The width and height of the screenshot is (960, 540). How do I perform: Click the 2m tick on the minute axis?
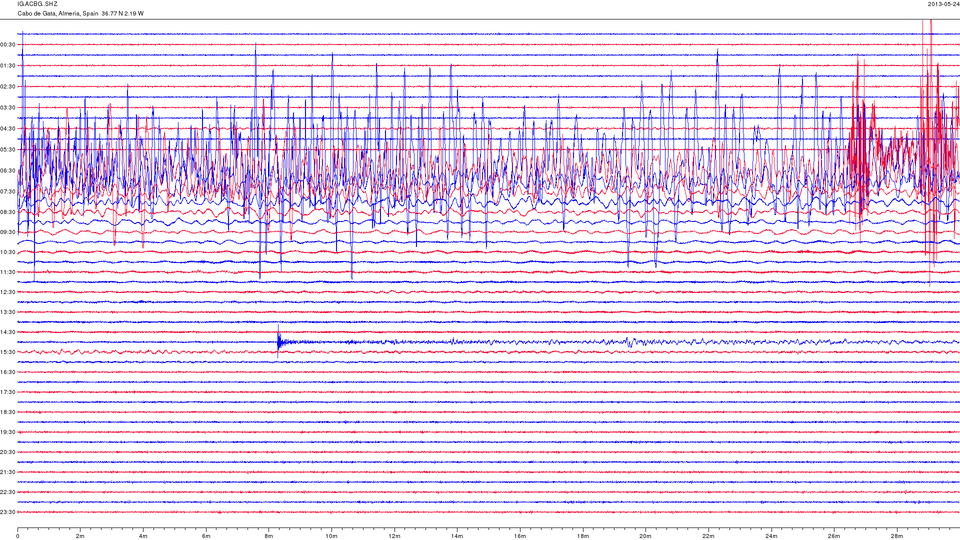point(80,536)
